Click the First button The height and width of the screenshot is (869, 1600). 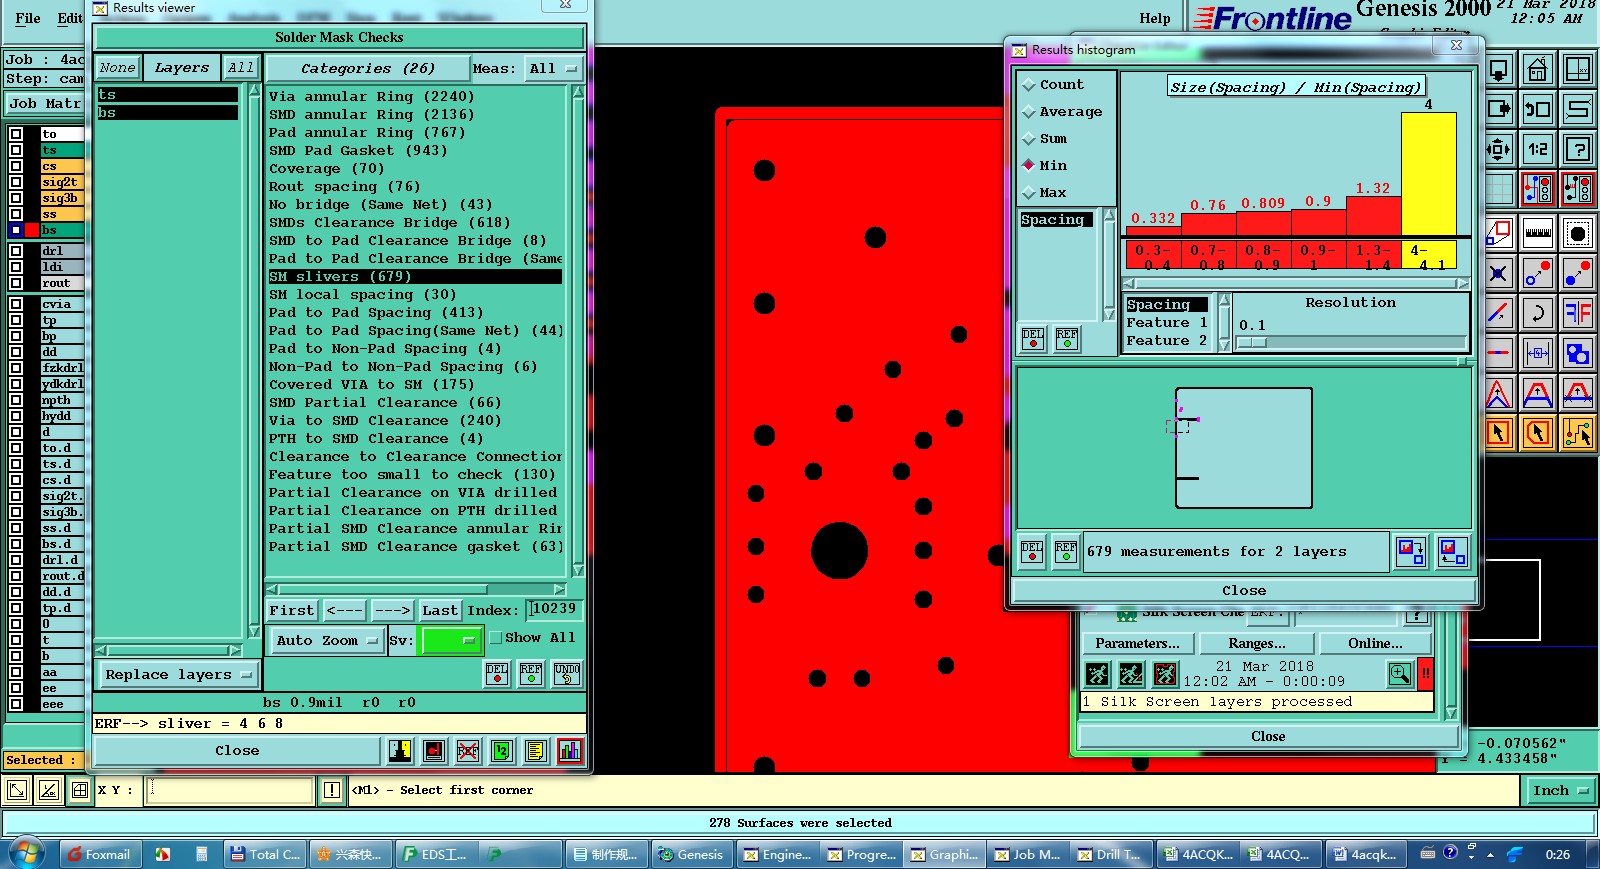tap(292, 611)
